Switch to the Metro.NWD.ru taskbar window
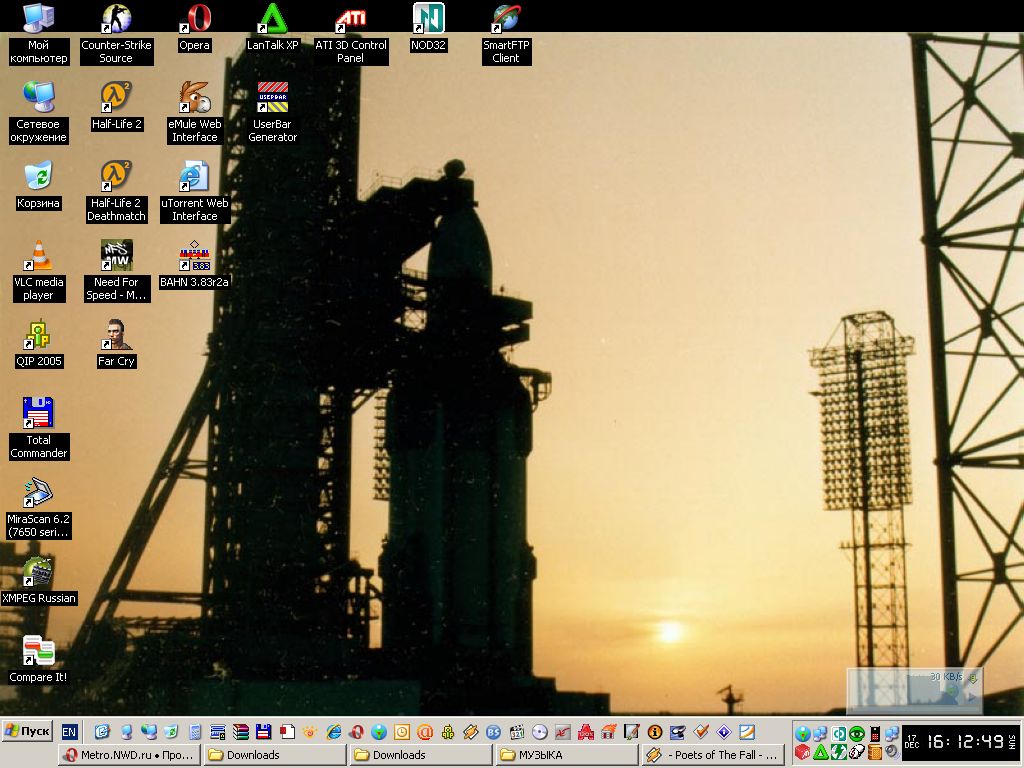 pos(129,755)
